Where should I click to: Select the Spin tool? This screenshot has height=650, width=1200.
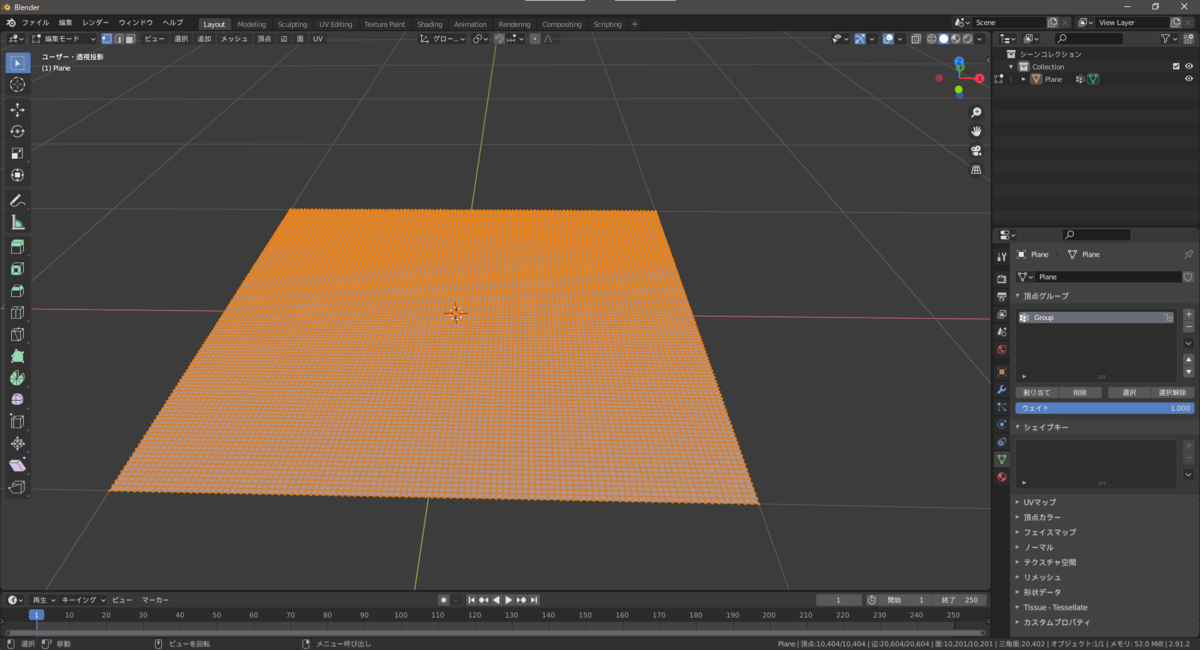point(18,379)
